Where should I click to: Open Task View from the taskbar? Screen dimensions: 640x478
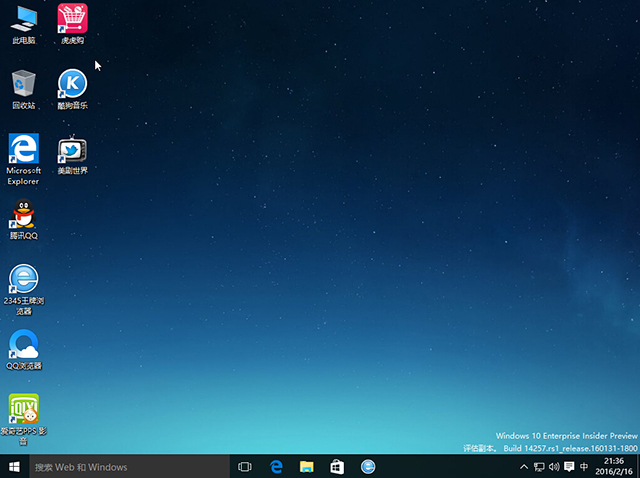245,467
